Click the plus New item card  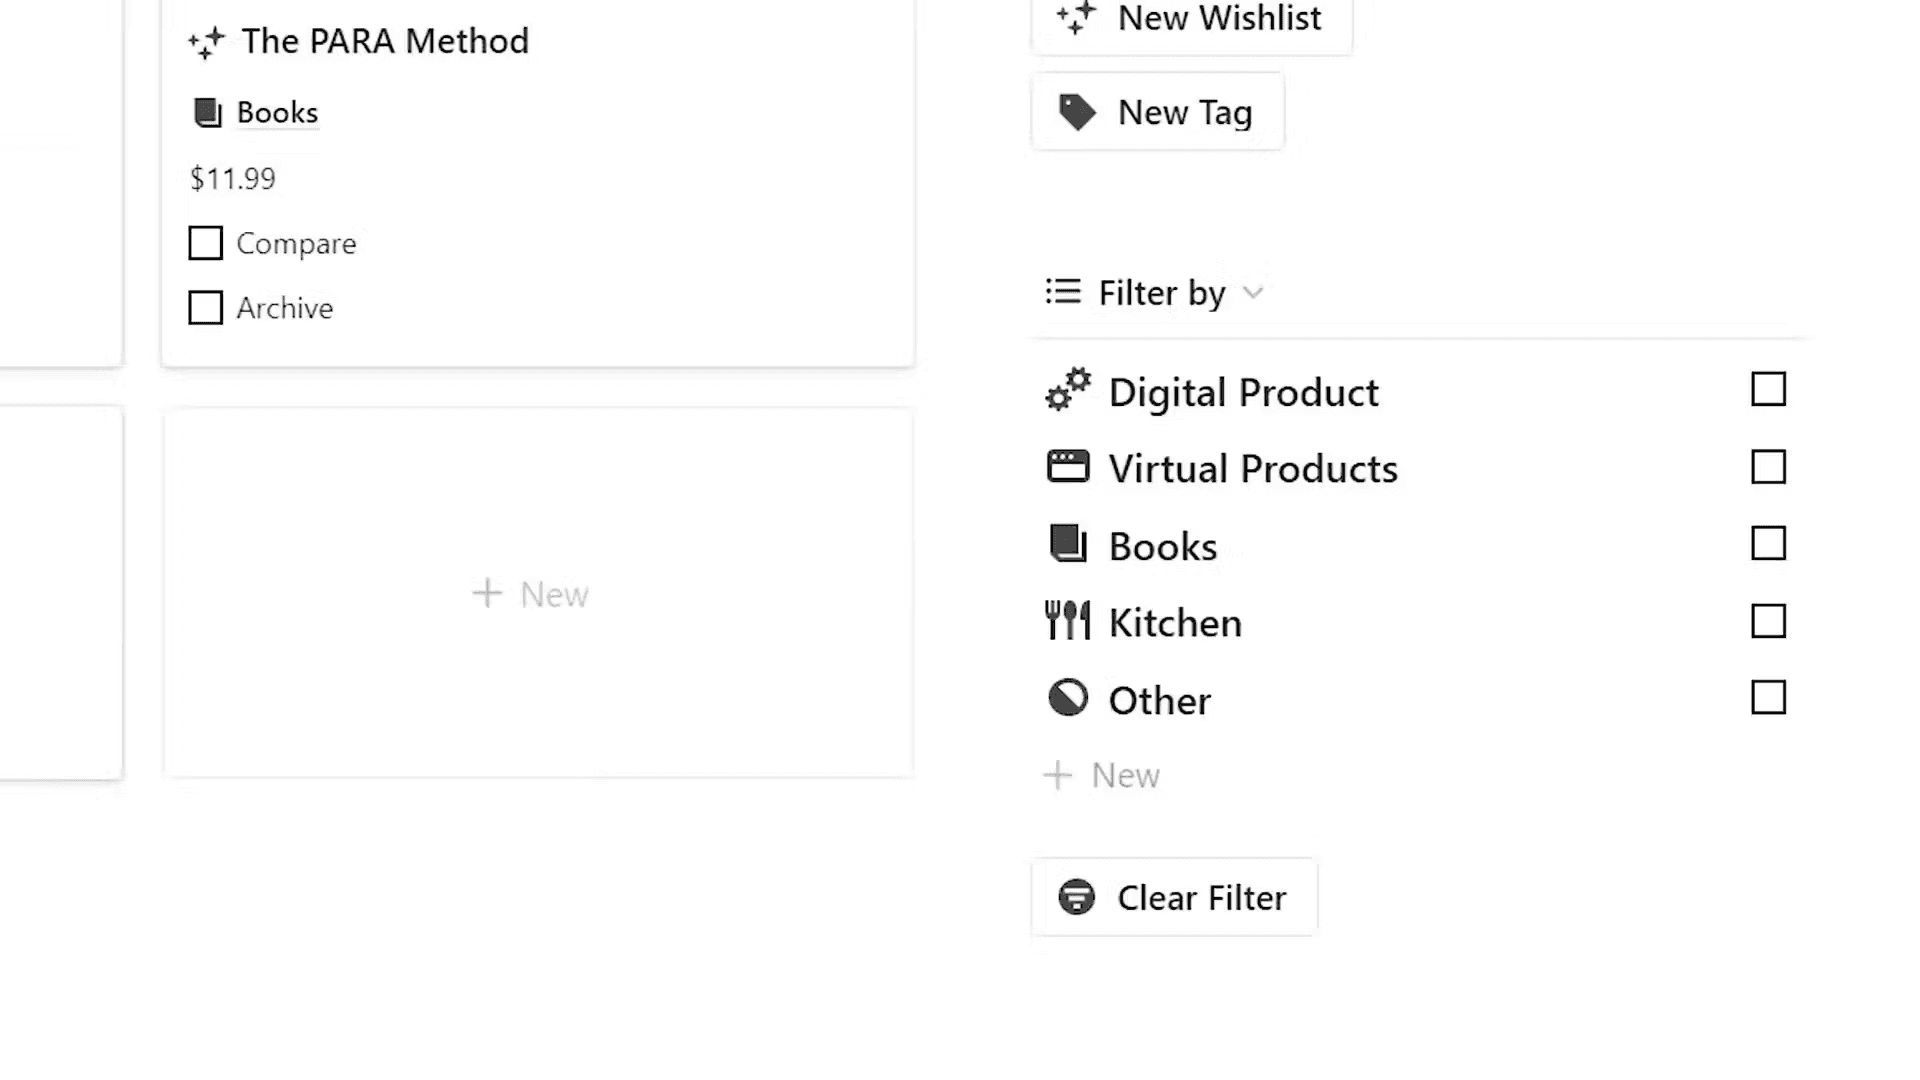pos(533,592)
